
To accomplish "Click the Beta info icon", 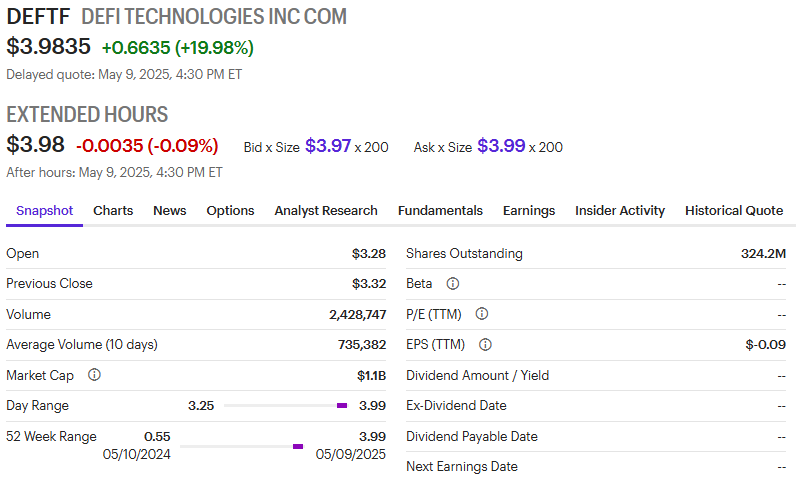I will [x=452, y=283].
